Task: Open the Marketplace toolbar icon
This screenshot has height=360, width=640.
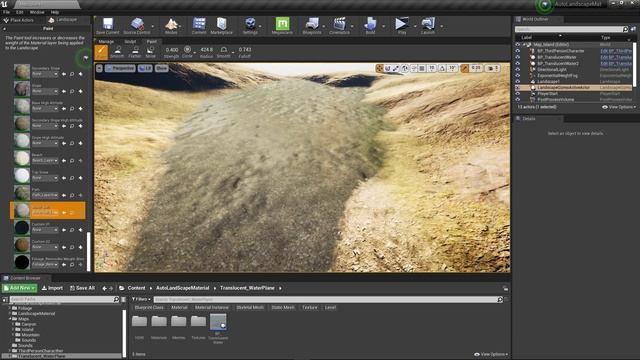Action: [x=222, y=26]
